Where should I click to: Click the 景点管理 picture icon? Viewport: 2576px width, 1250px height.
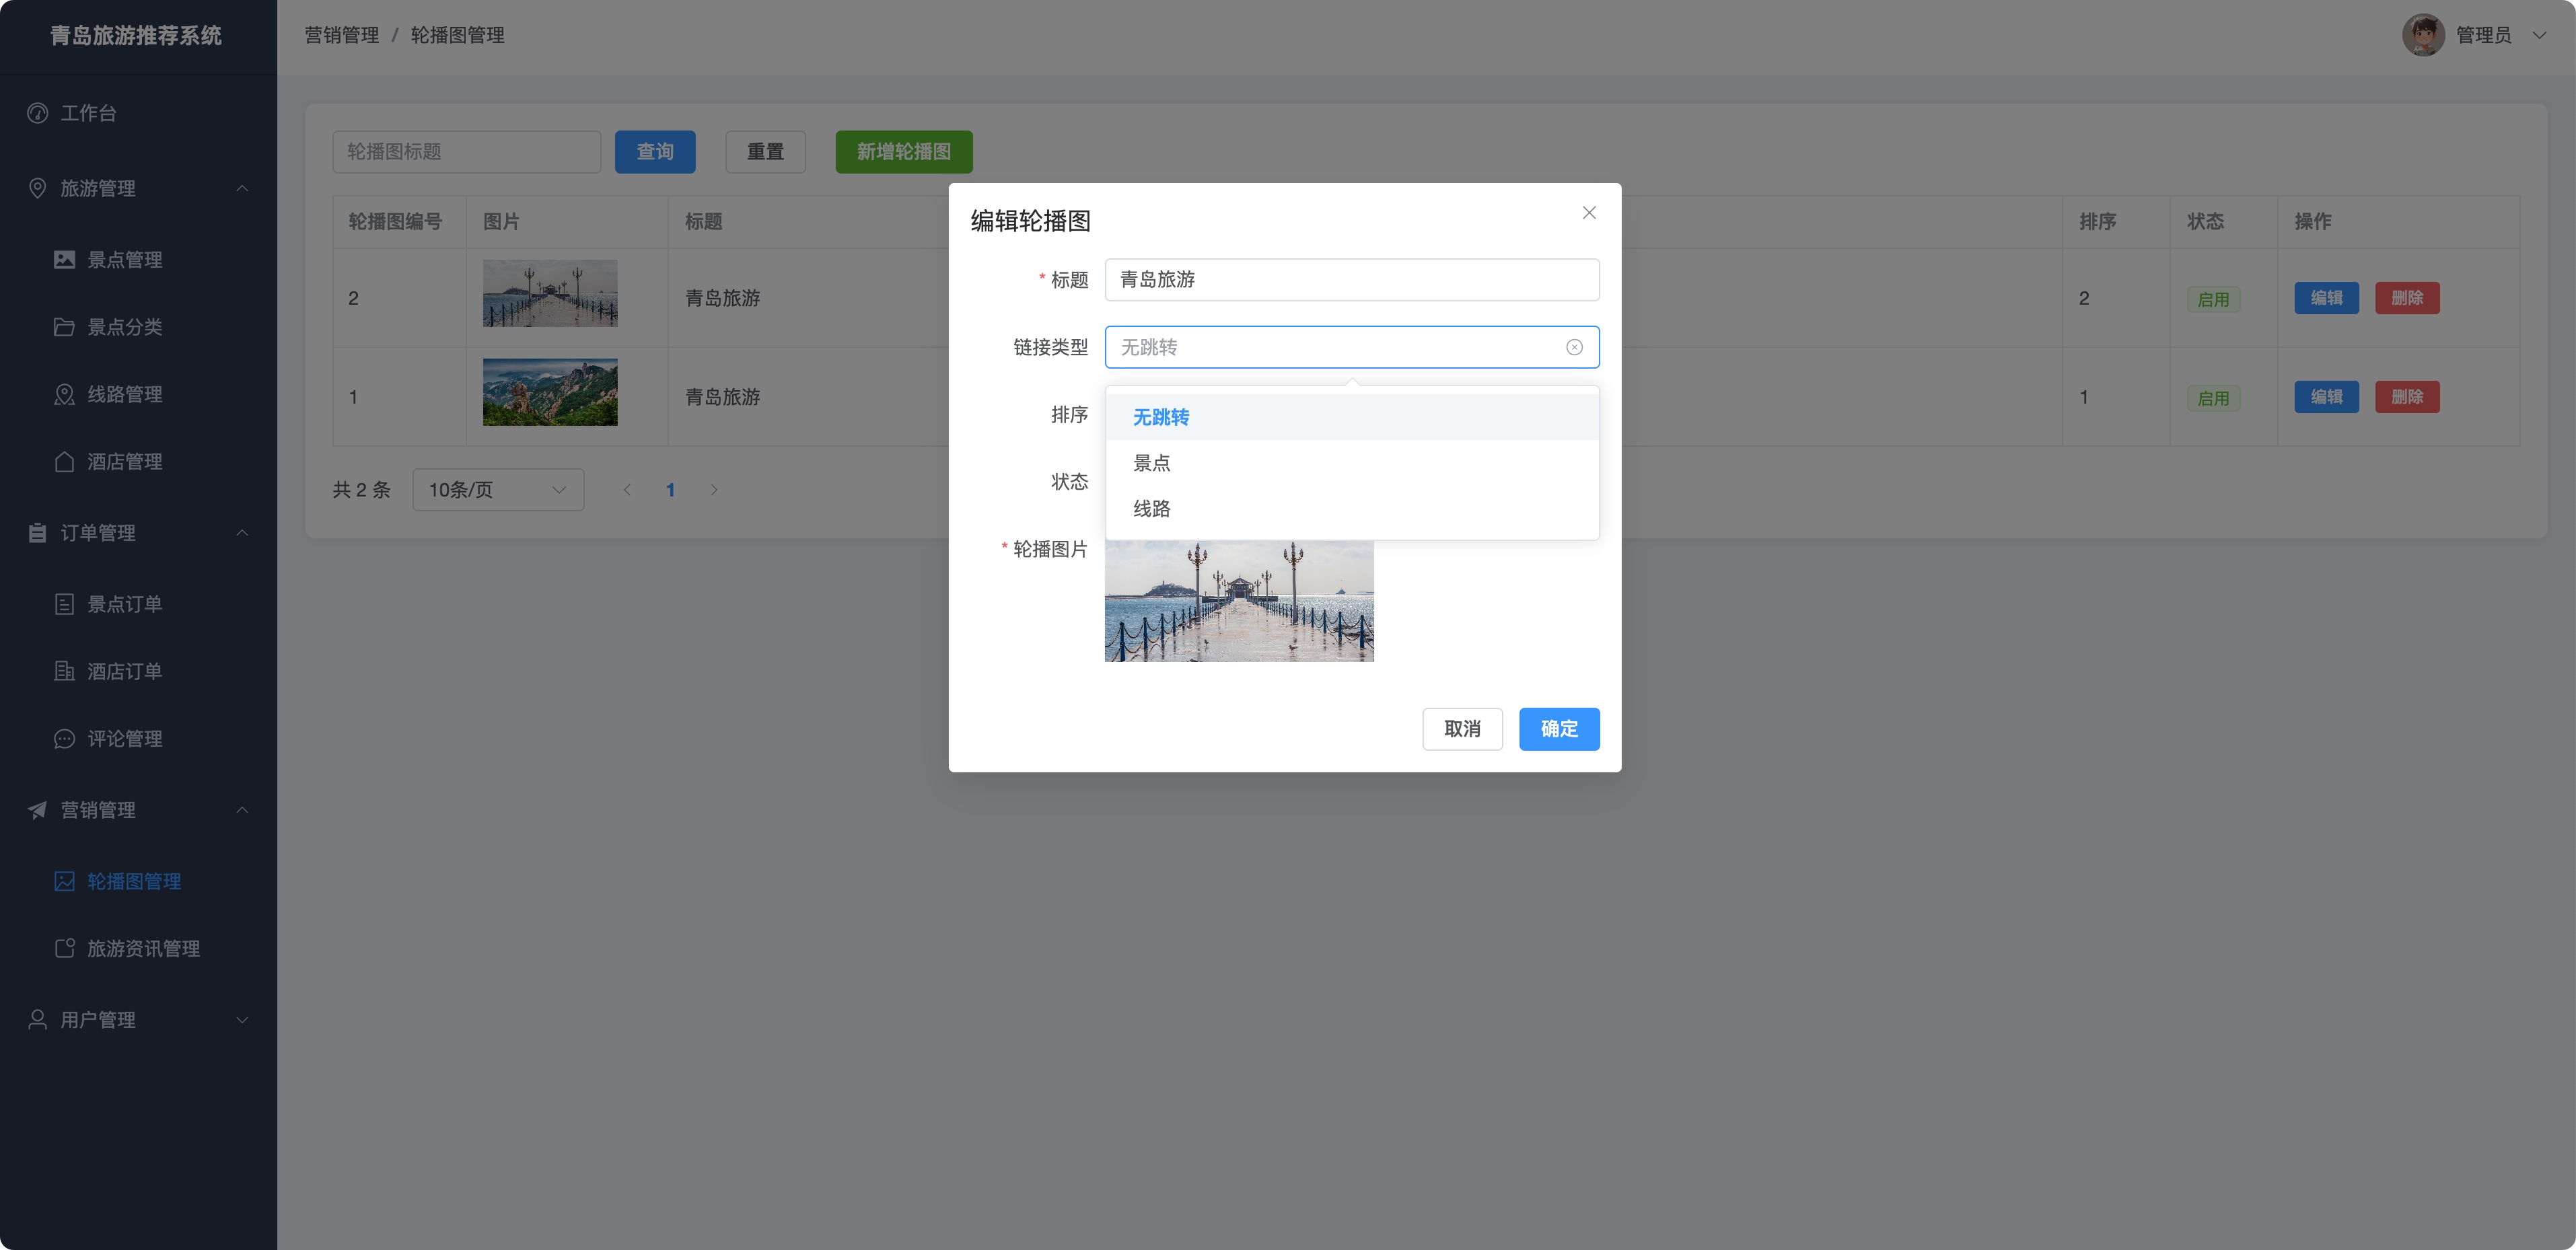[65, 260]
